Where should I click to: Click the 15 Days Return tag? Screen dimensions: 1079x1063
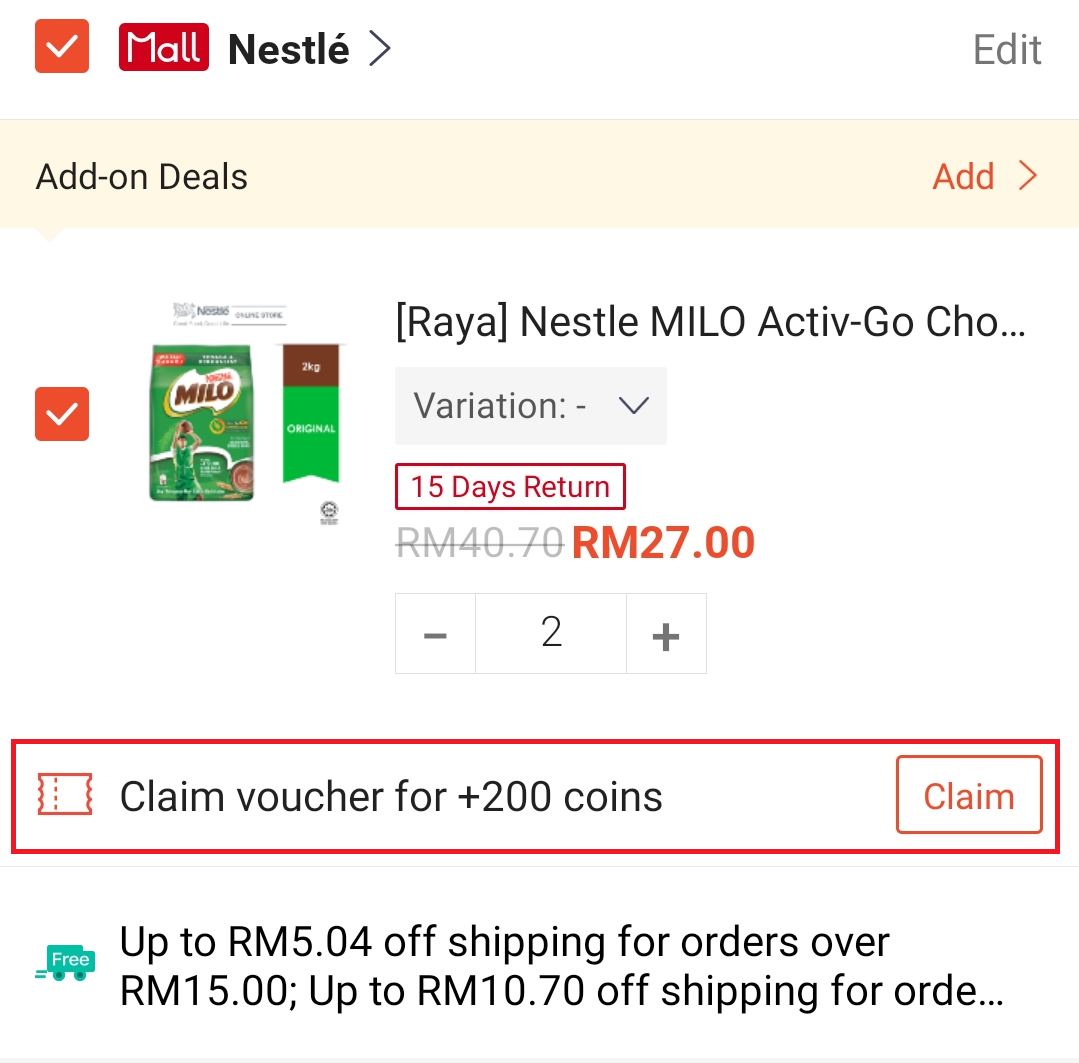[x=510, y=487]
